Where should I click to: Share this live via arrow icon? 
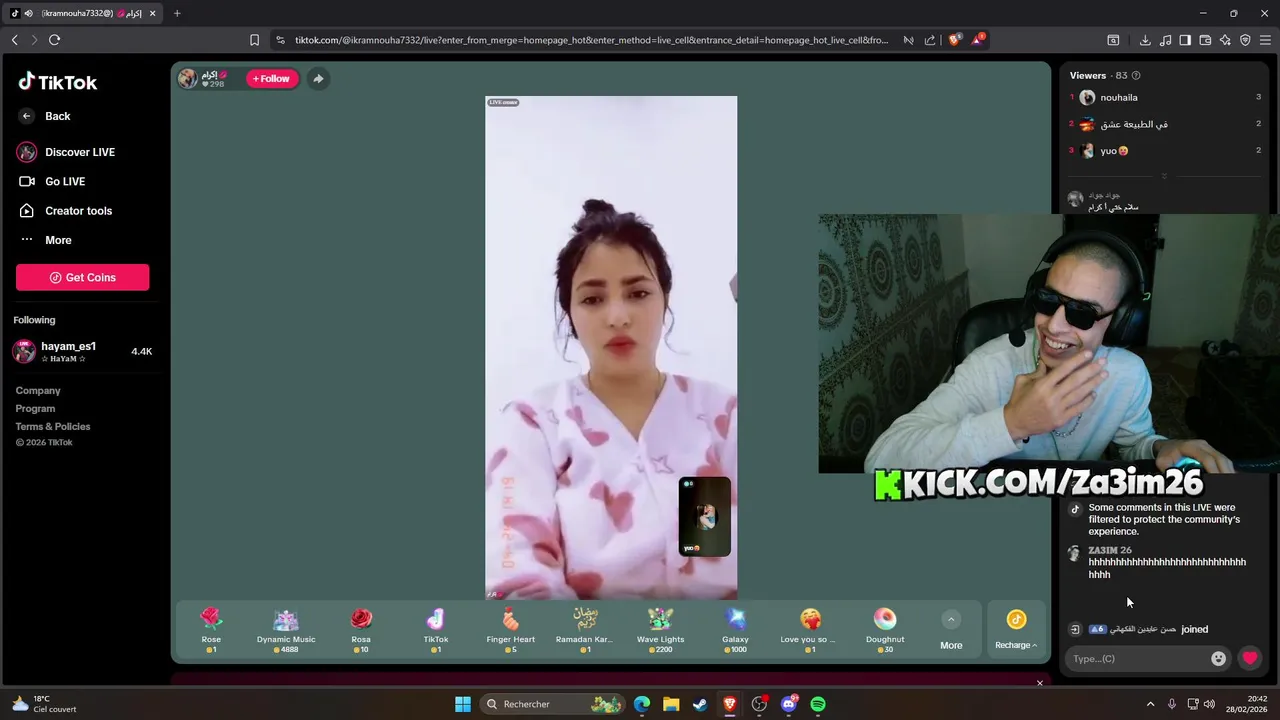click(x=318, y=79)
